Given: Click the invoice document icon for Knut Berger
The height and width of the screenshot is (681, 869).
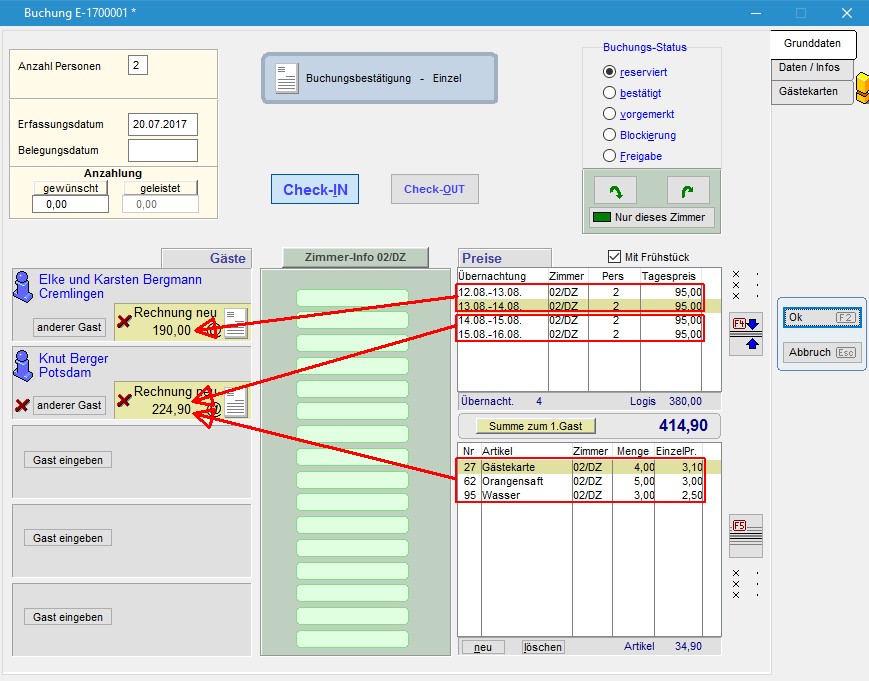Looking at the screenshot, I should point(236,402).
